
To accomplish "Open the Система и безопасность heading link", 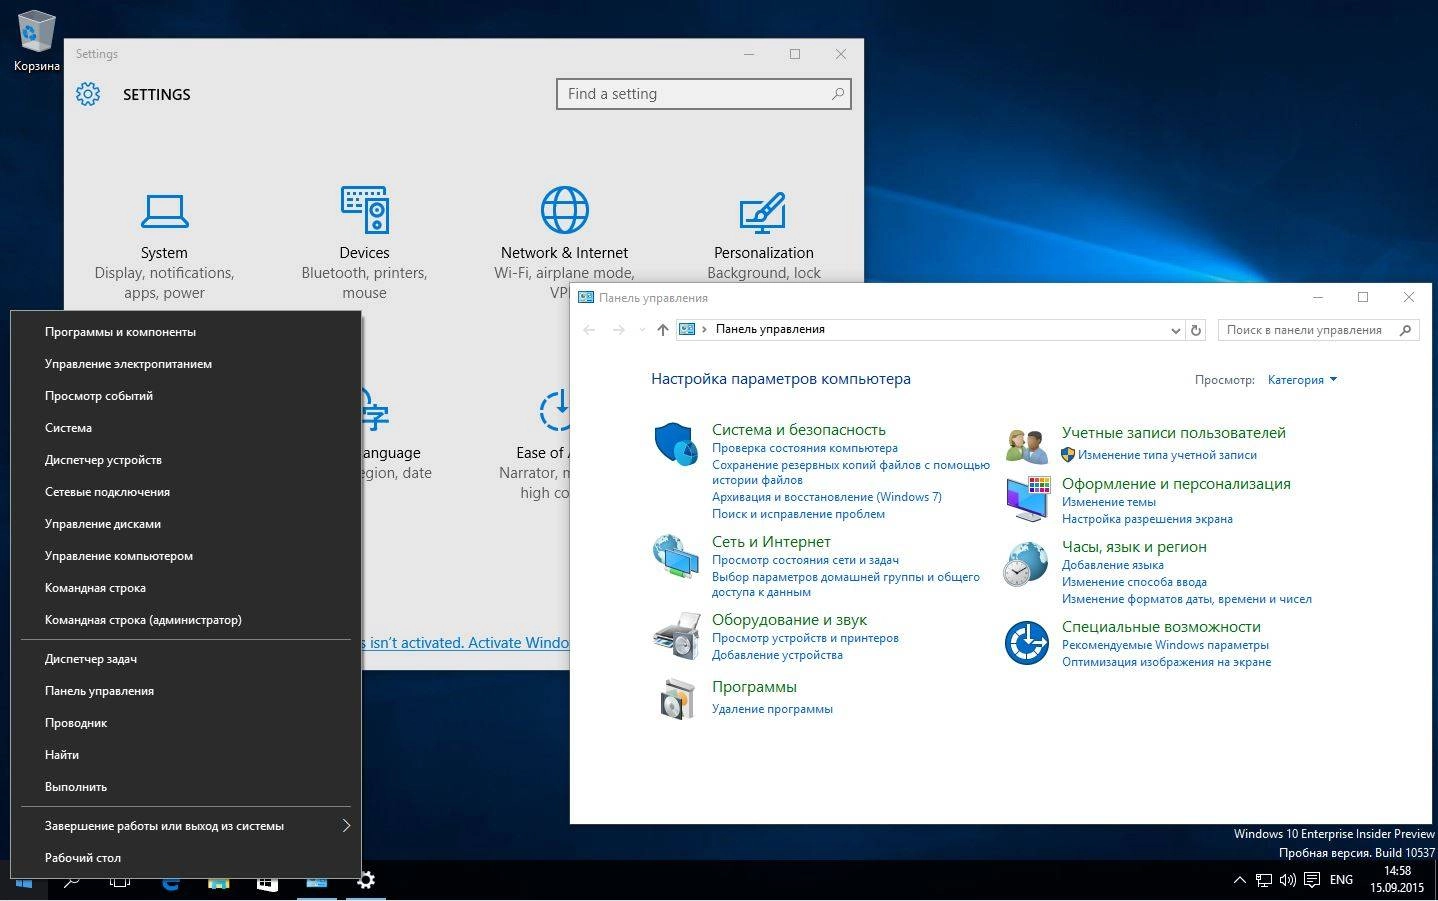I will click(x=798, y=430).
